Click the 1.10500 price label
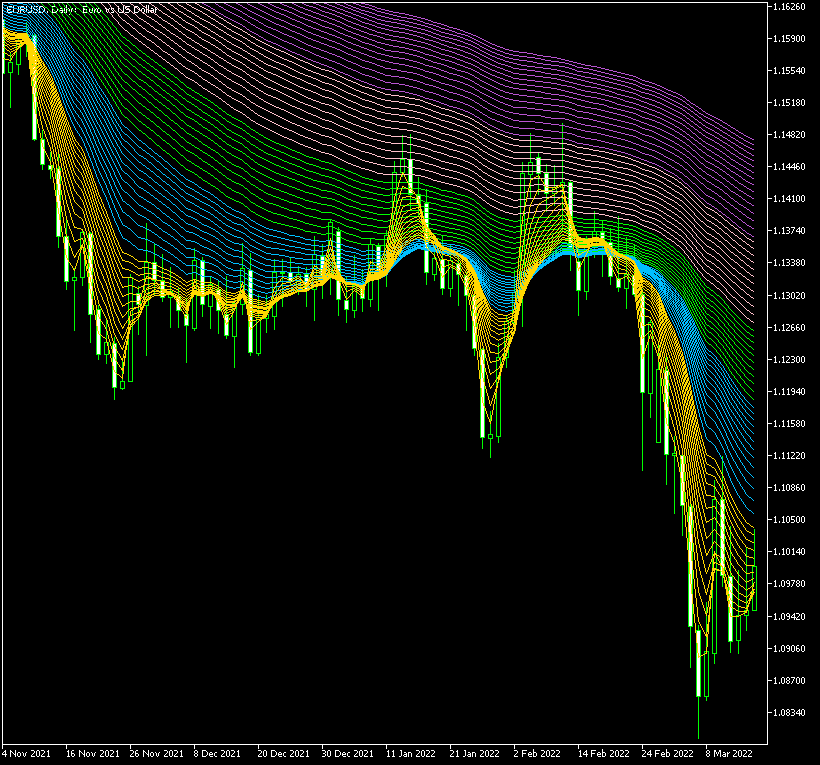 point(789,520)
